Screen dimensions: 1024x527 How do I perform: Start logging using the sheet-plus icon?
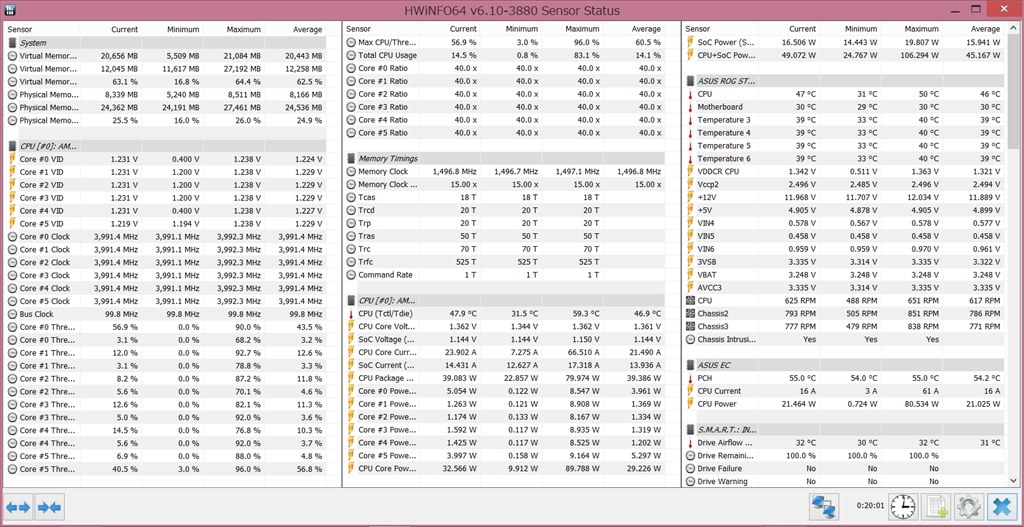pos(937,506)
